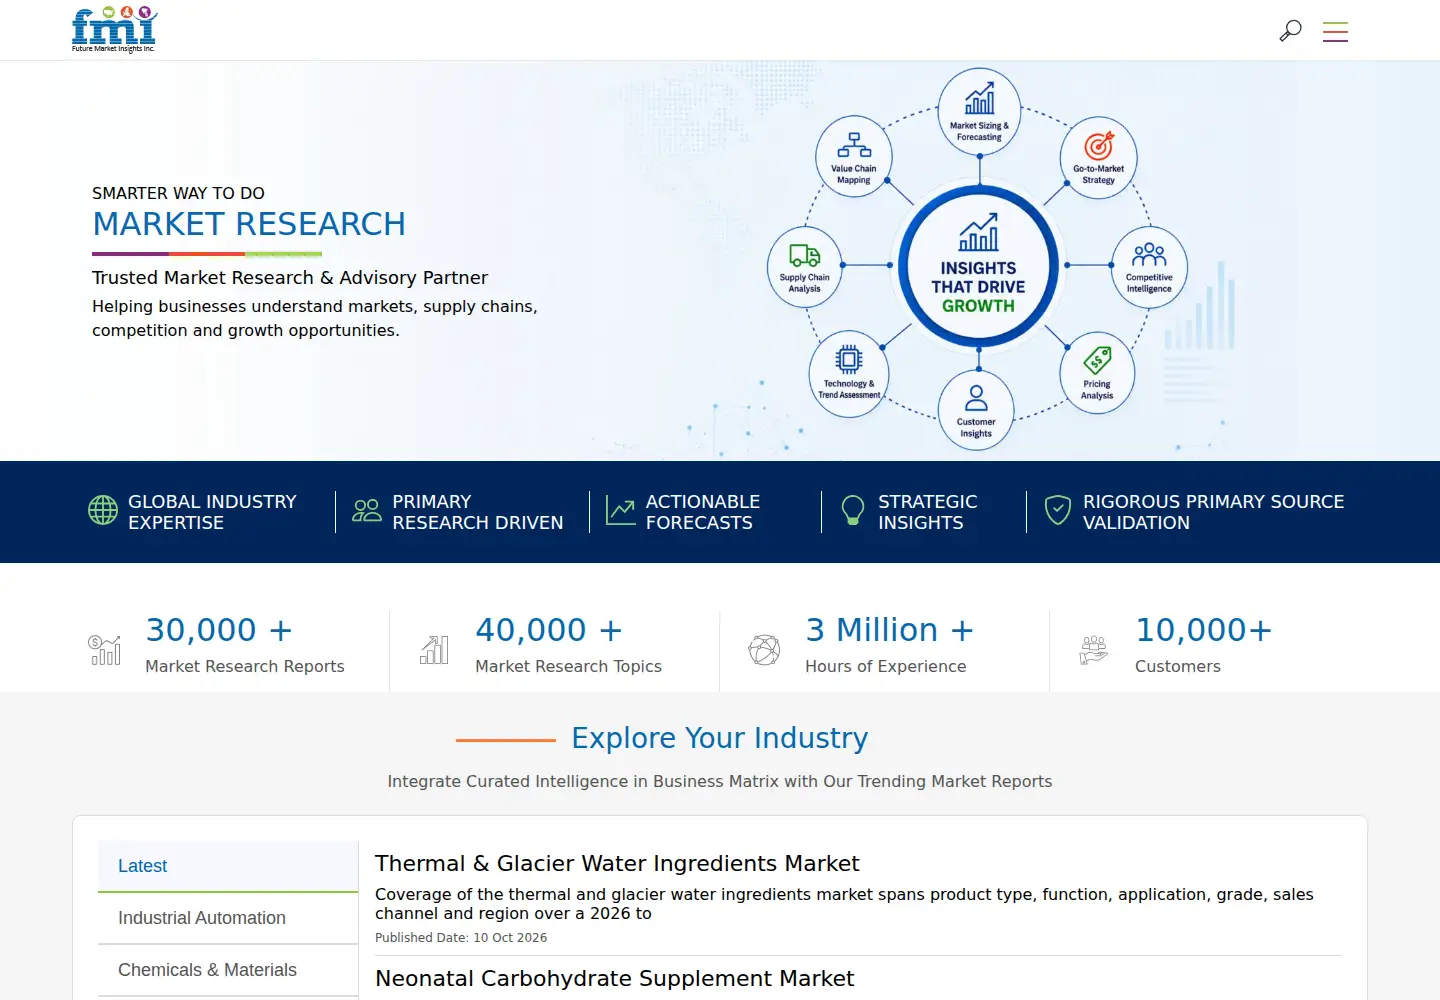Open Thermal & Glacier Water Ingredients Market report
This screenshot has height=1000, width=1440.
(617, 863)
